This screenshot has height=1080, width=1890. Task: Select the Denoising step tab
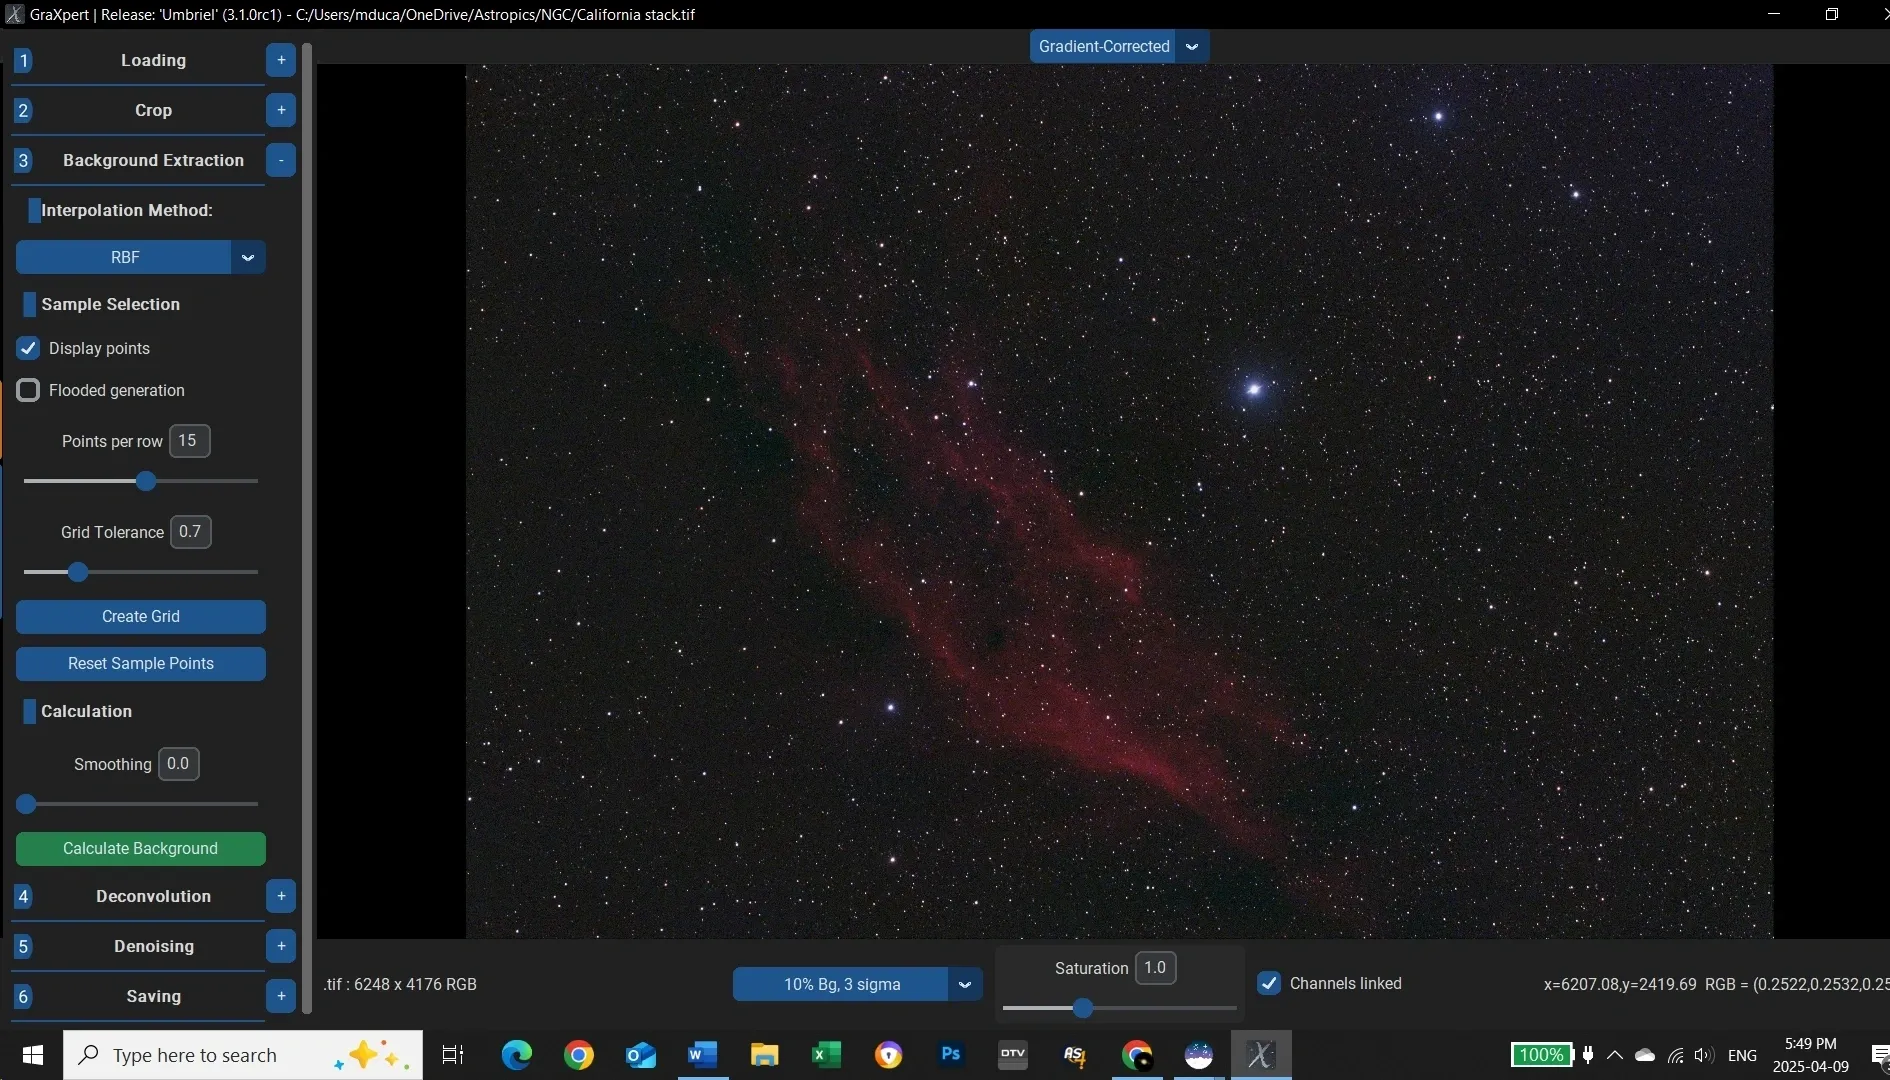coord(153,946)
